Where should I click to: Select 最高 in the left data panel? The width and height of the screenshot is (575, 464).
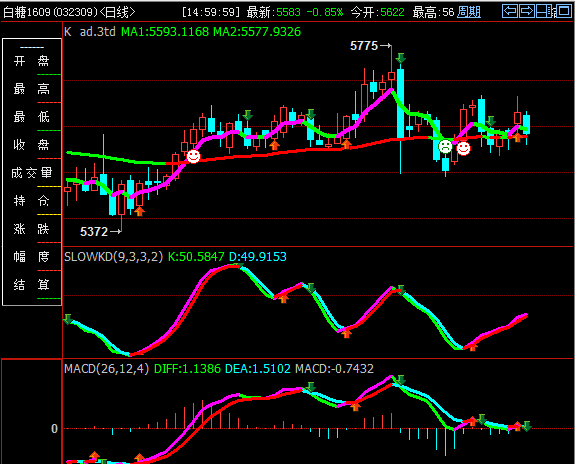(x=31, y=89)
